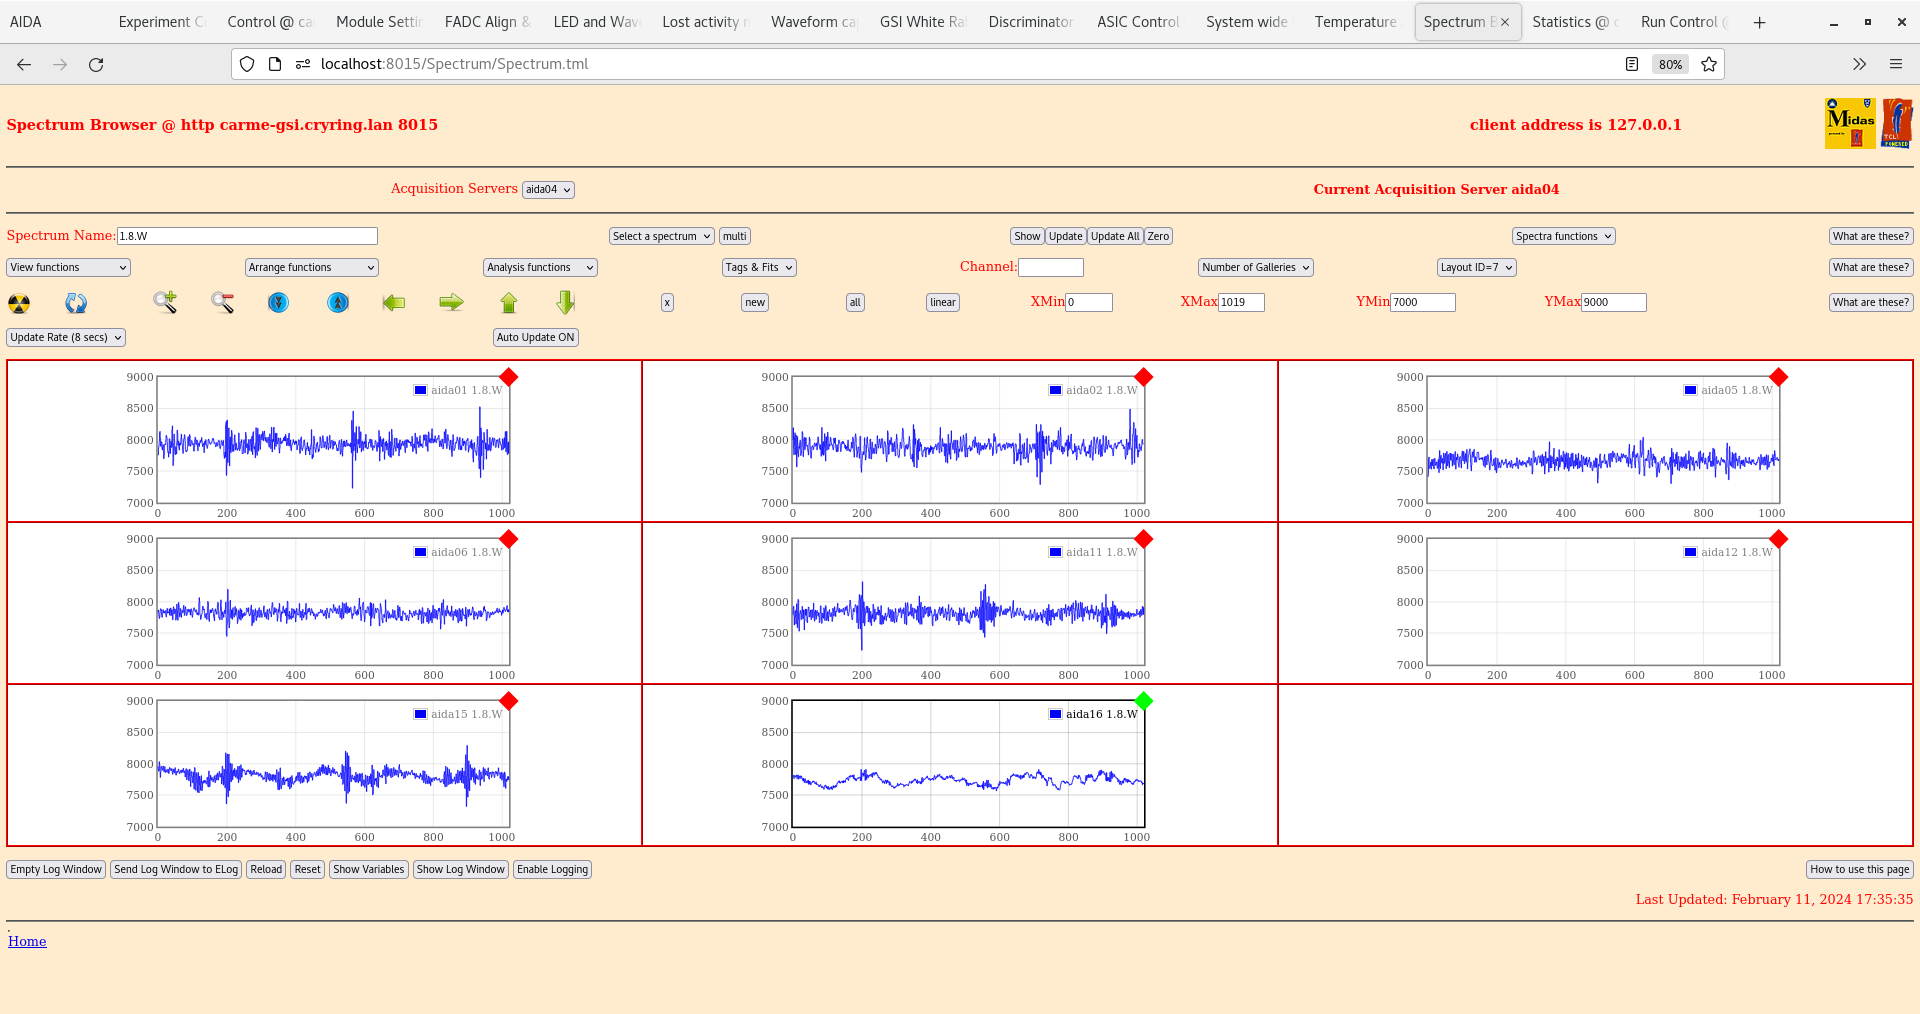Click the zoom out magnifier icon
1920x1014 pixels.
[222, 302]
